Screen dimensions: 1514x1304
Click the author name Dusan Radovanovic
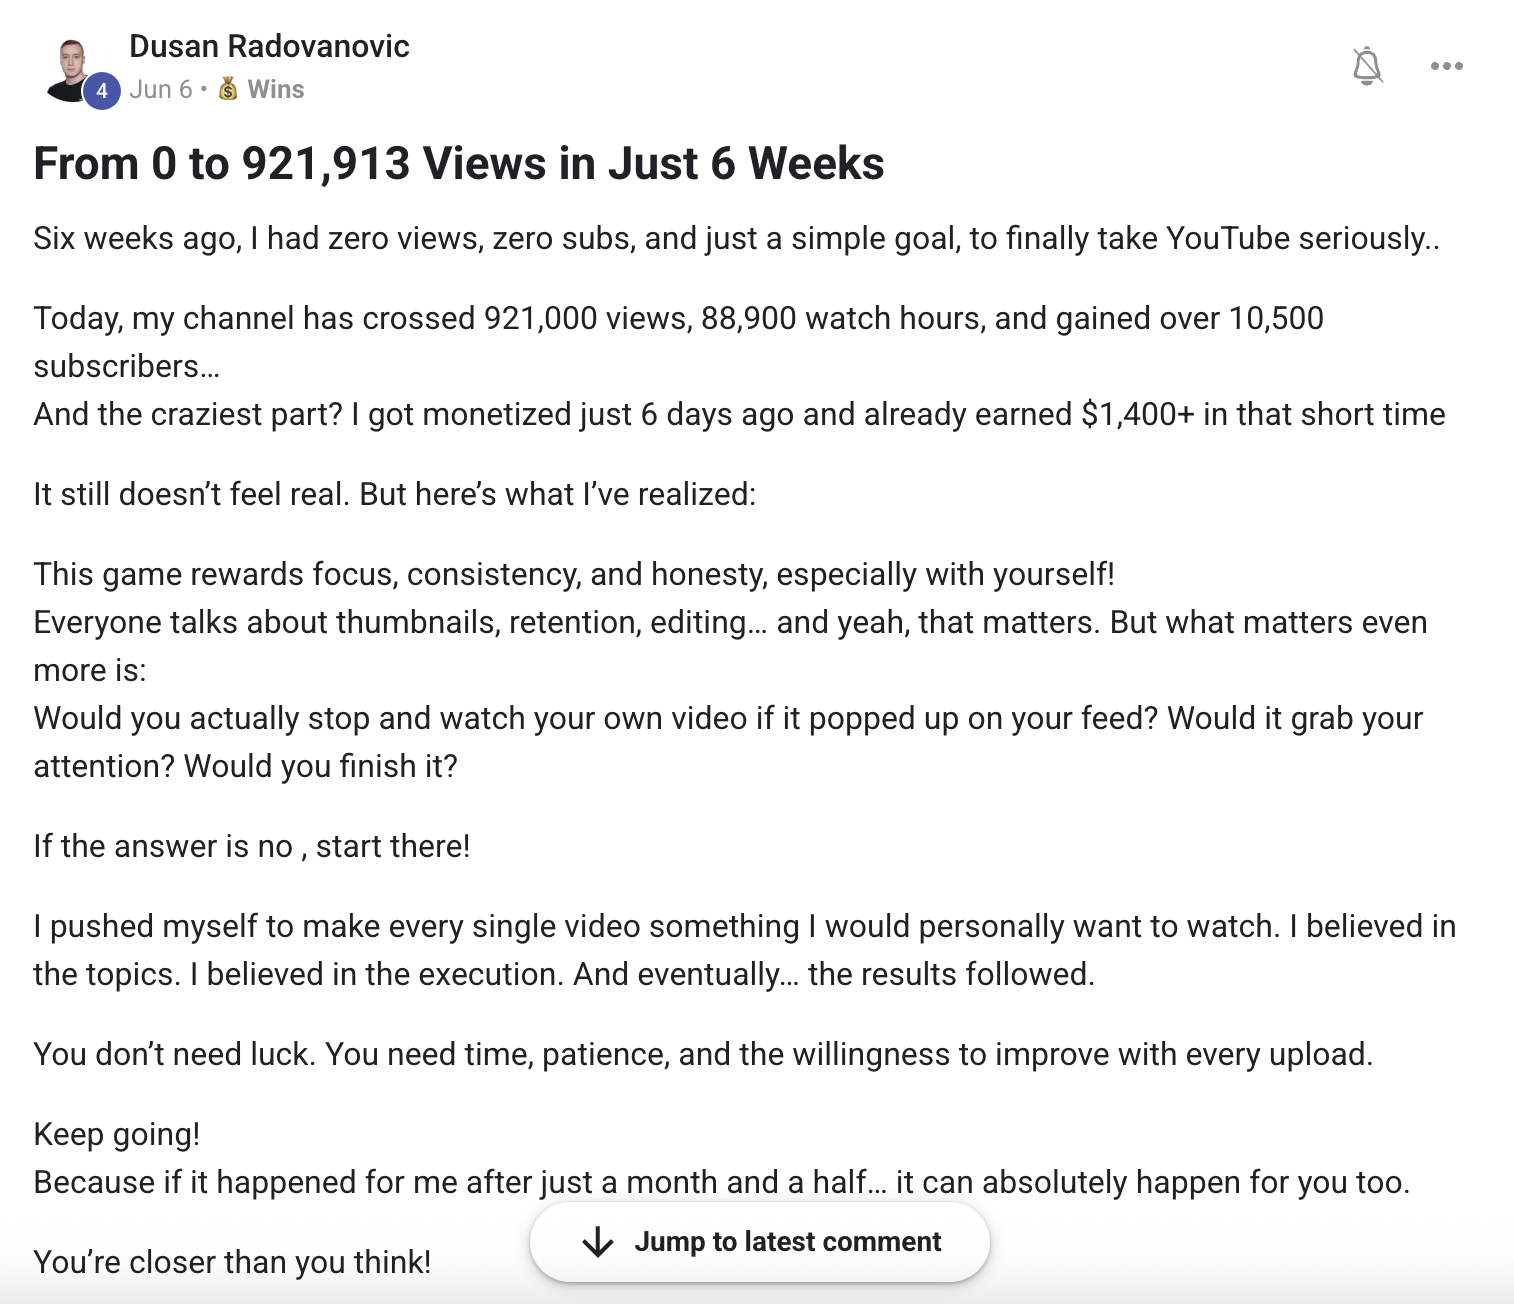pyautogui.click(x=269, y=46)
